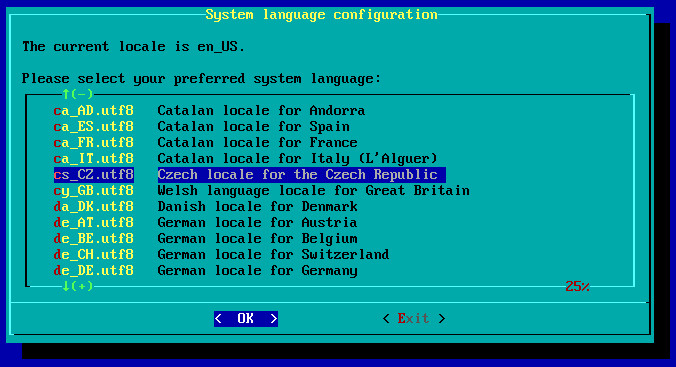Screen dimensions: 676x367
Task: Click the up arrow scroll indicator
Action: point(66,94)
